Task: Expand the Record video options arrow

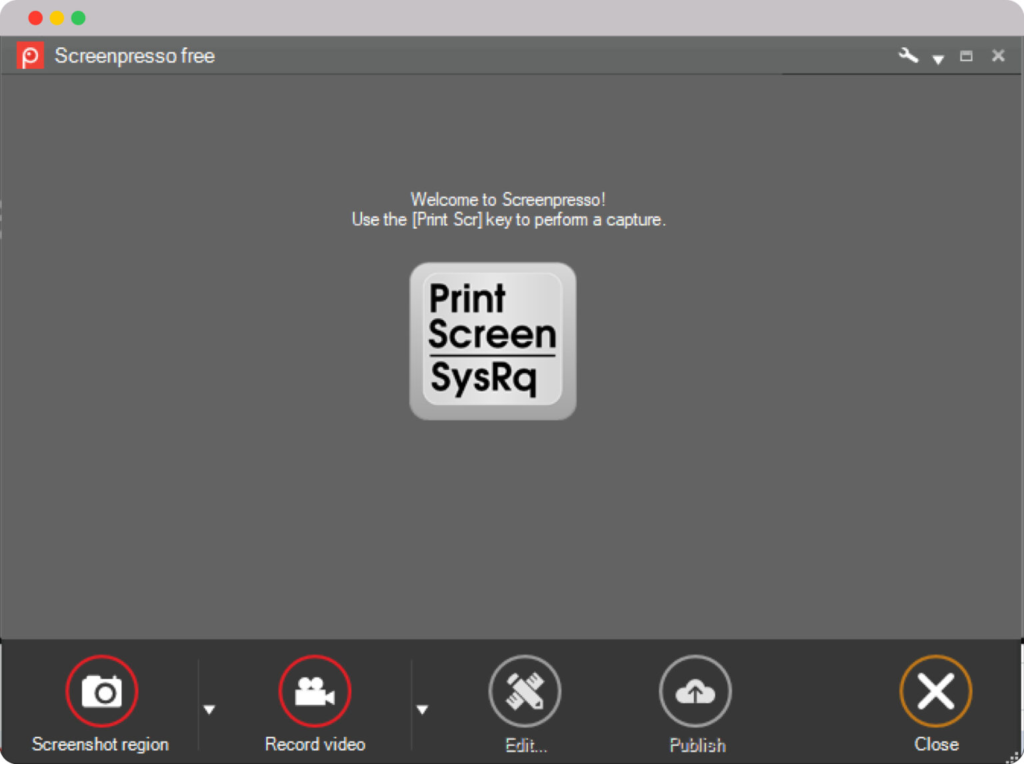Action: pyautogui.click(x=422, y=710)
